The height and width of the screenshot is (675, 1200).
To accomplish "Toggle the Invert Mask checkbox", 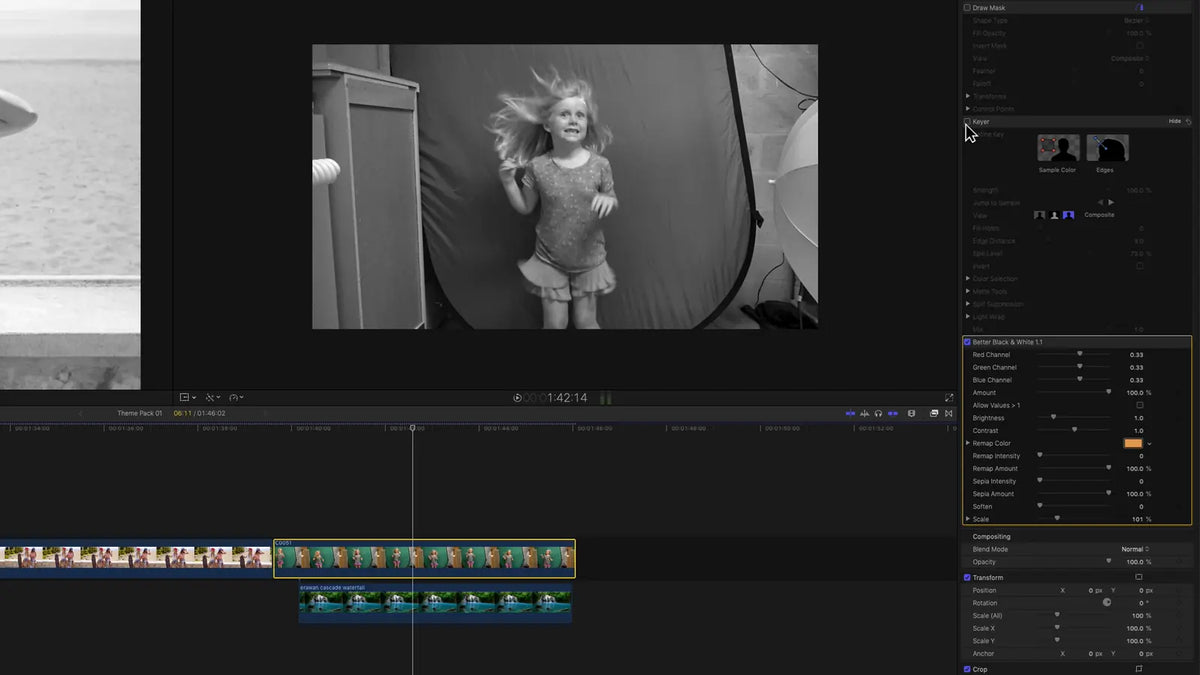I will click(1139, 45).
